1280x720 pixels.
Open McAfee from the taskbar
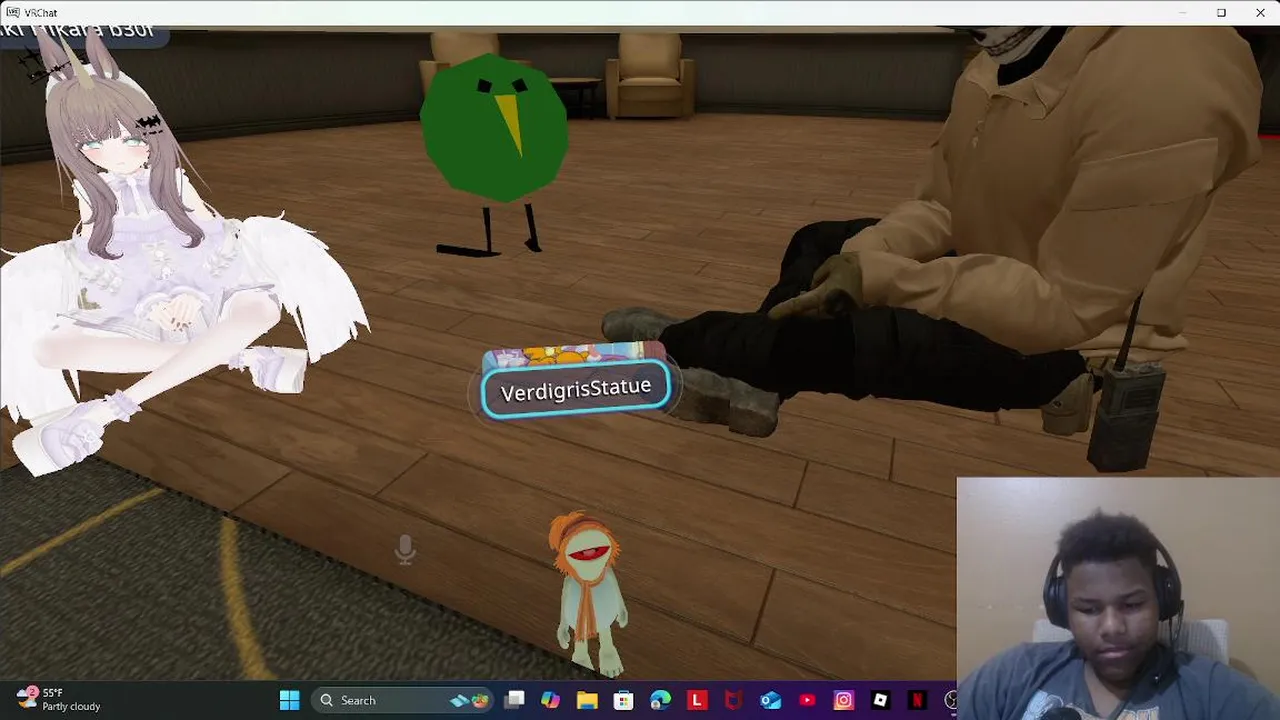(x=733, y=700)
